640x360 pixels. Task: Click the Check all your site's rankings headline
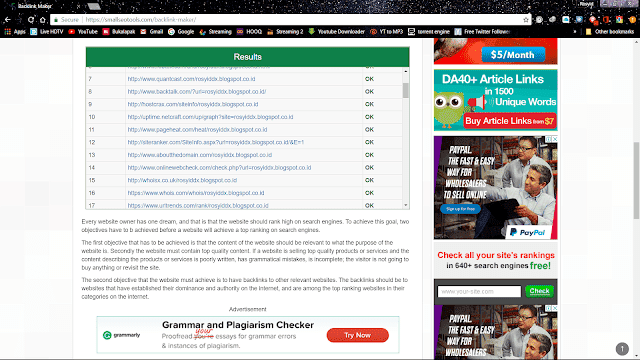click(x=496, y=255)
